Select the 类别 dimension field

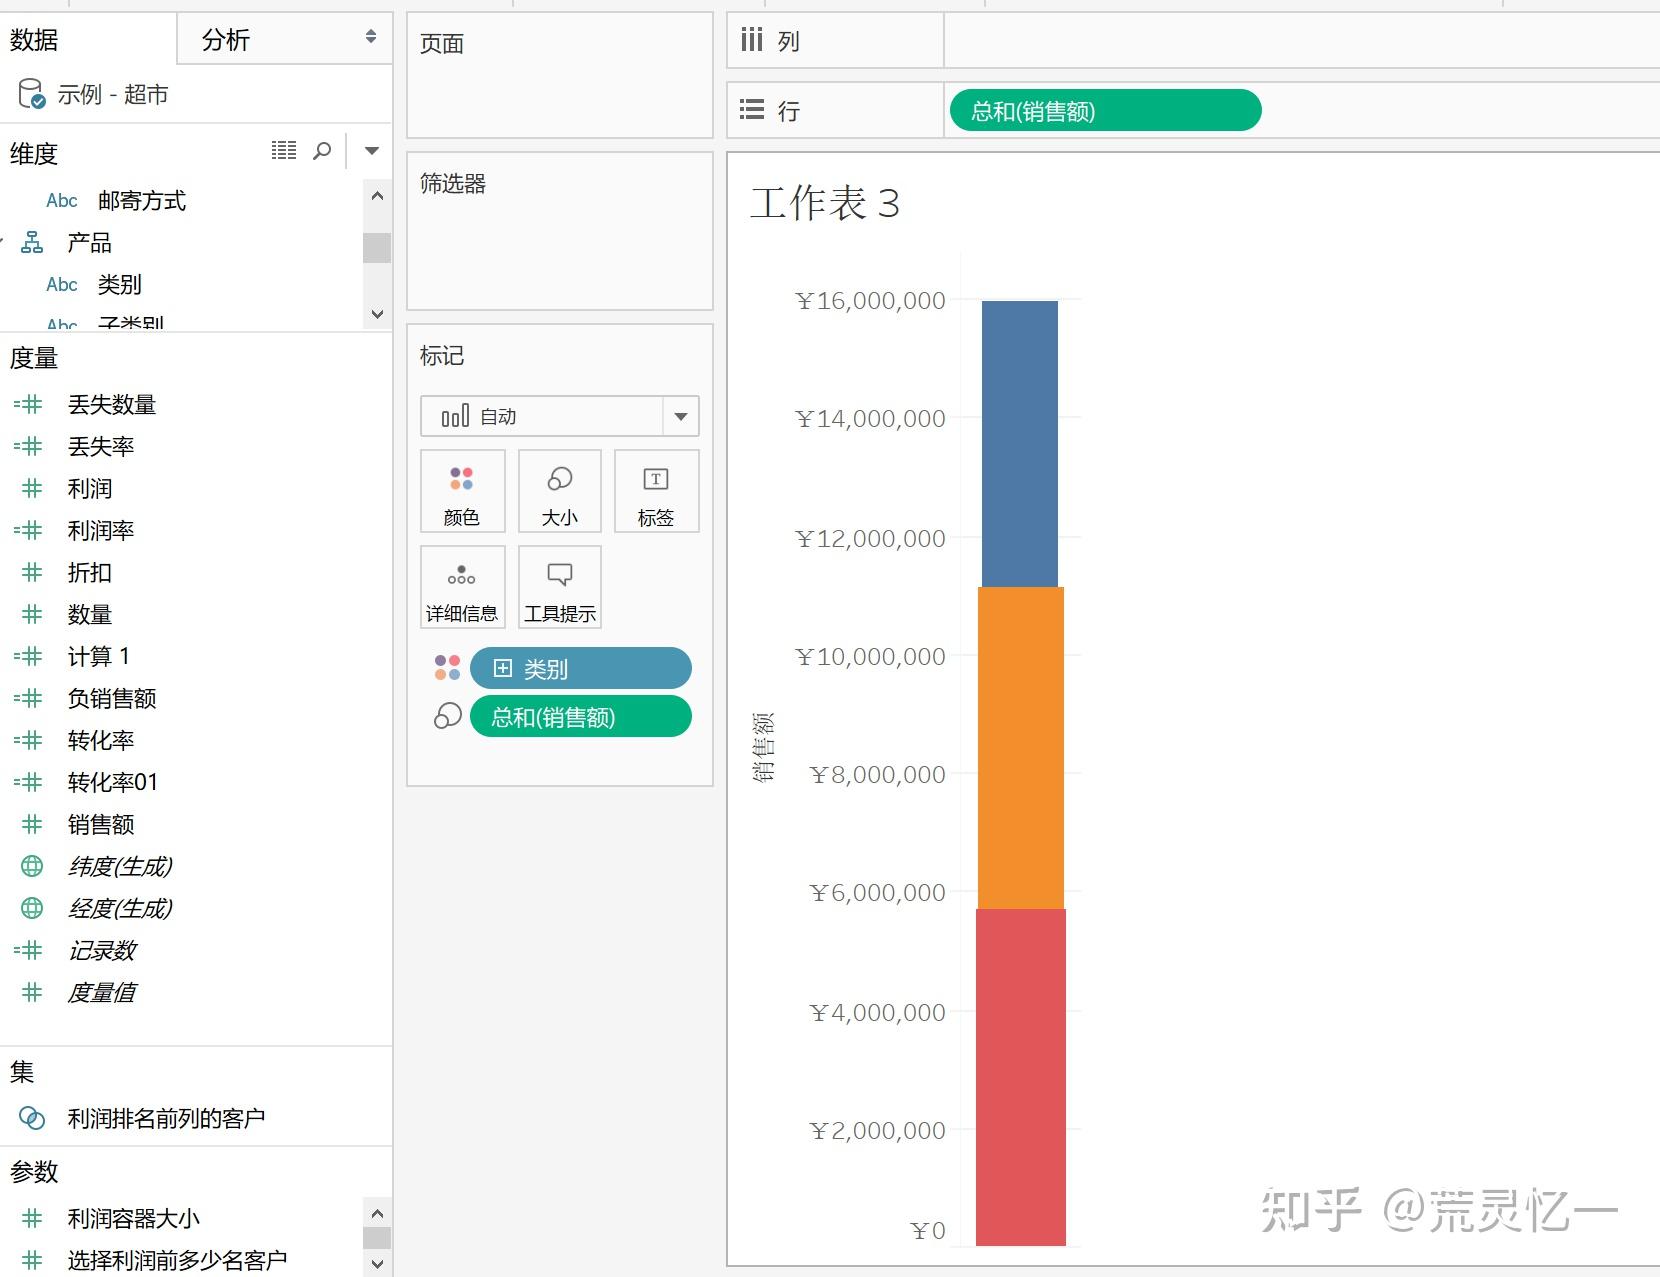pos(120,285)
